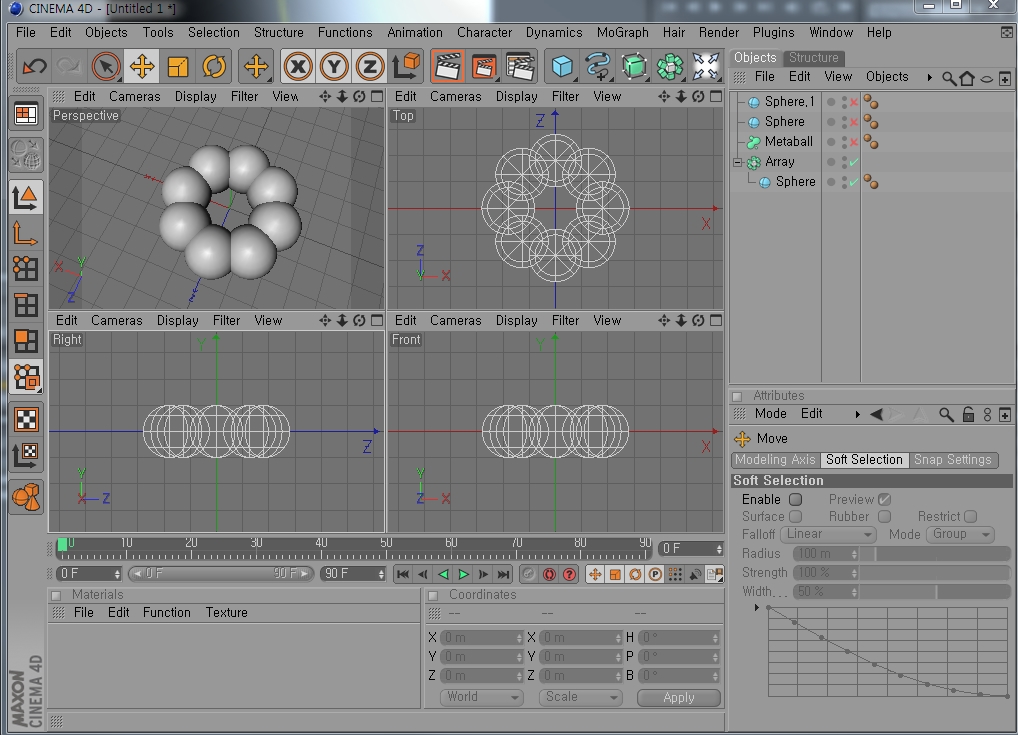Toggle the Metaball enable red X

point(854,142)
